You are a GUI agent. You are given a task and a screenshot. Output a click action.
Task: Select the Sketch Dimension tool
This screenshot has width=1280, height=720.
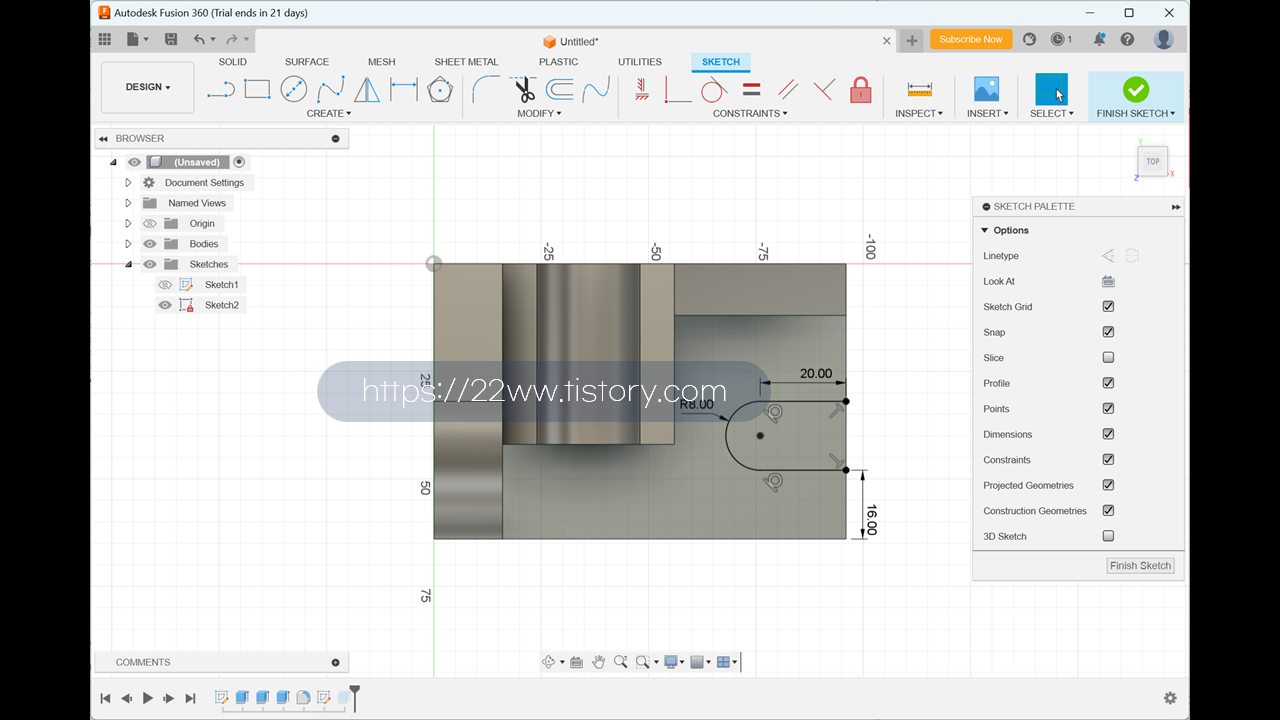point(404,89)
